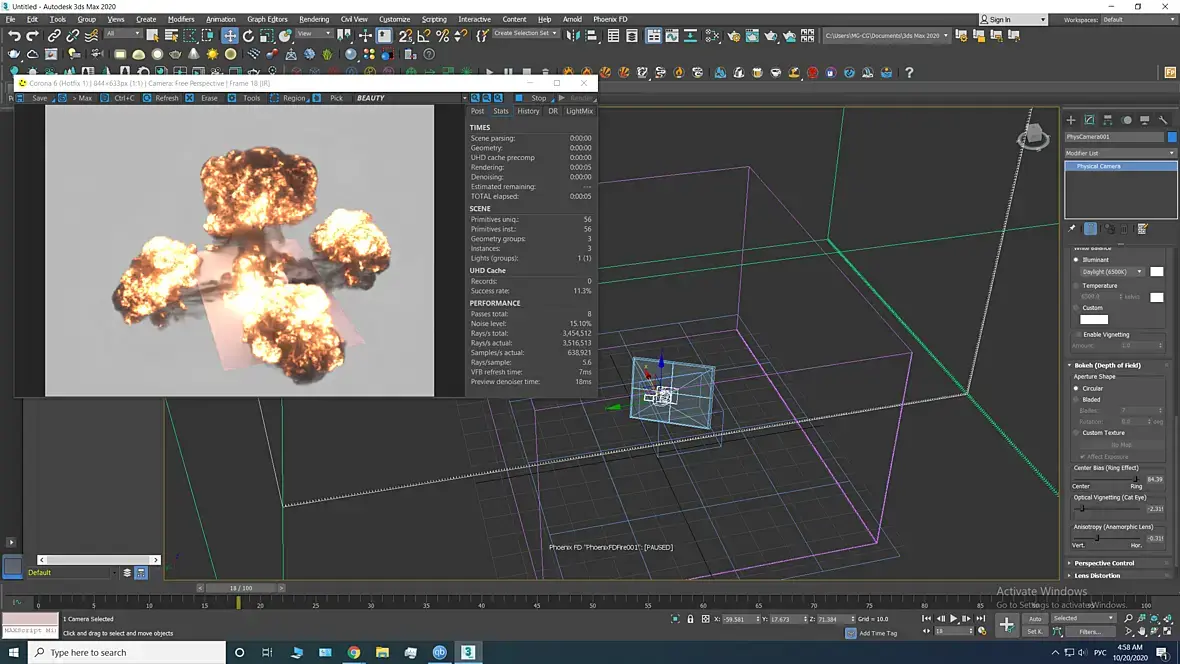Select the Move transform tool

230,36
